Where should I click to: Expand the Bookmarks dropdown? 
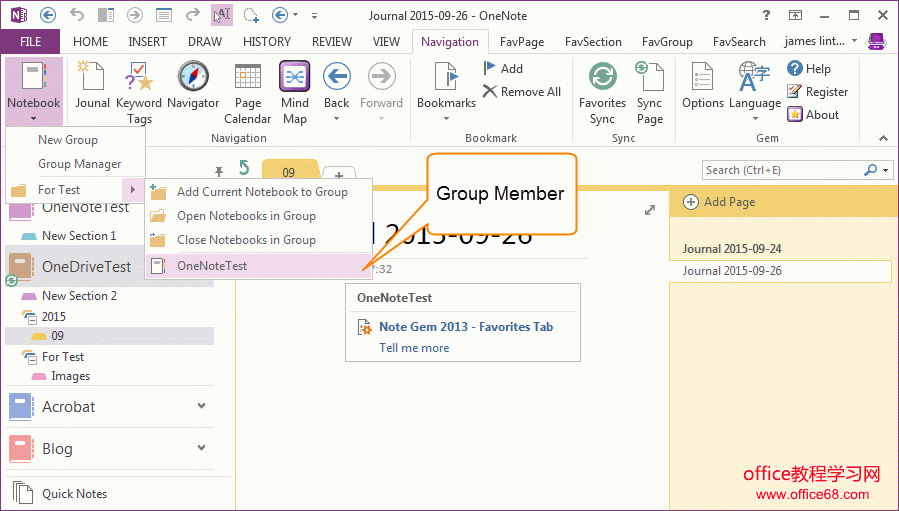click(x=446, y=92)
